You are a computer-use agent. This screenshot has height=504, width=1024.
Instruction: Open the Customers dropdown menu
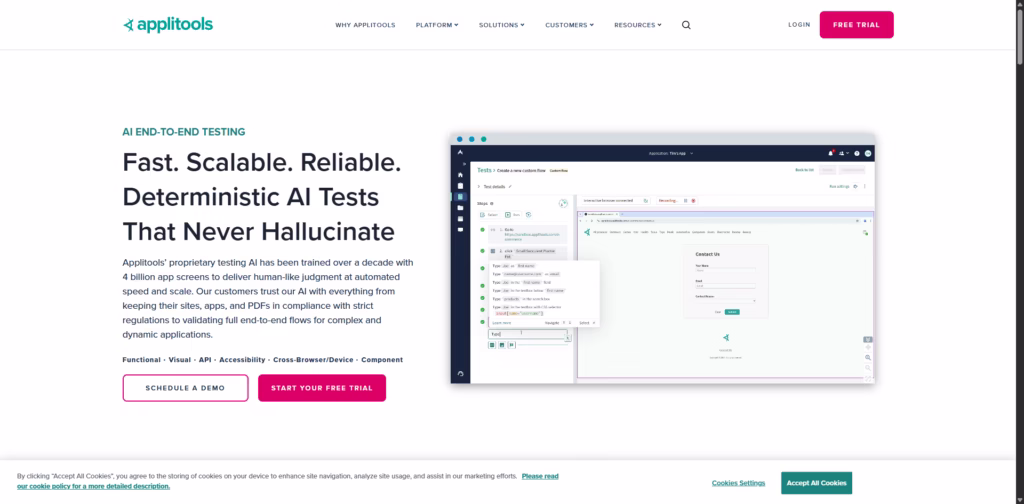pos(569,25)
